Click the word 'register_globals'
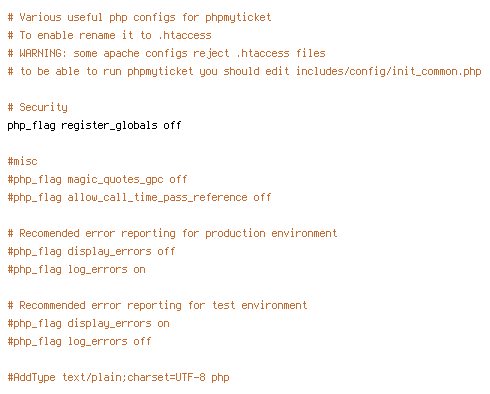 pyautogui.click(x=109, y=126)
